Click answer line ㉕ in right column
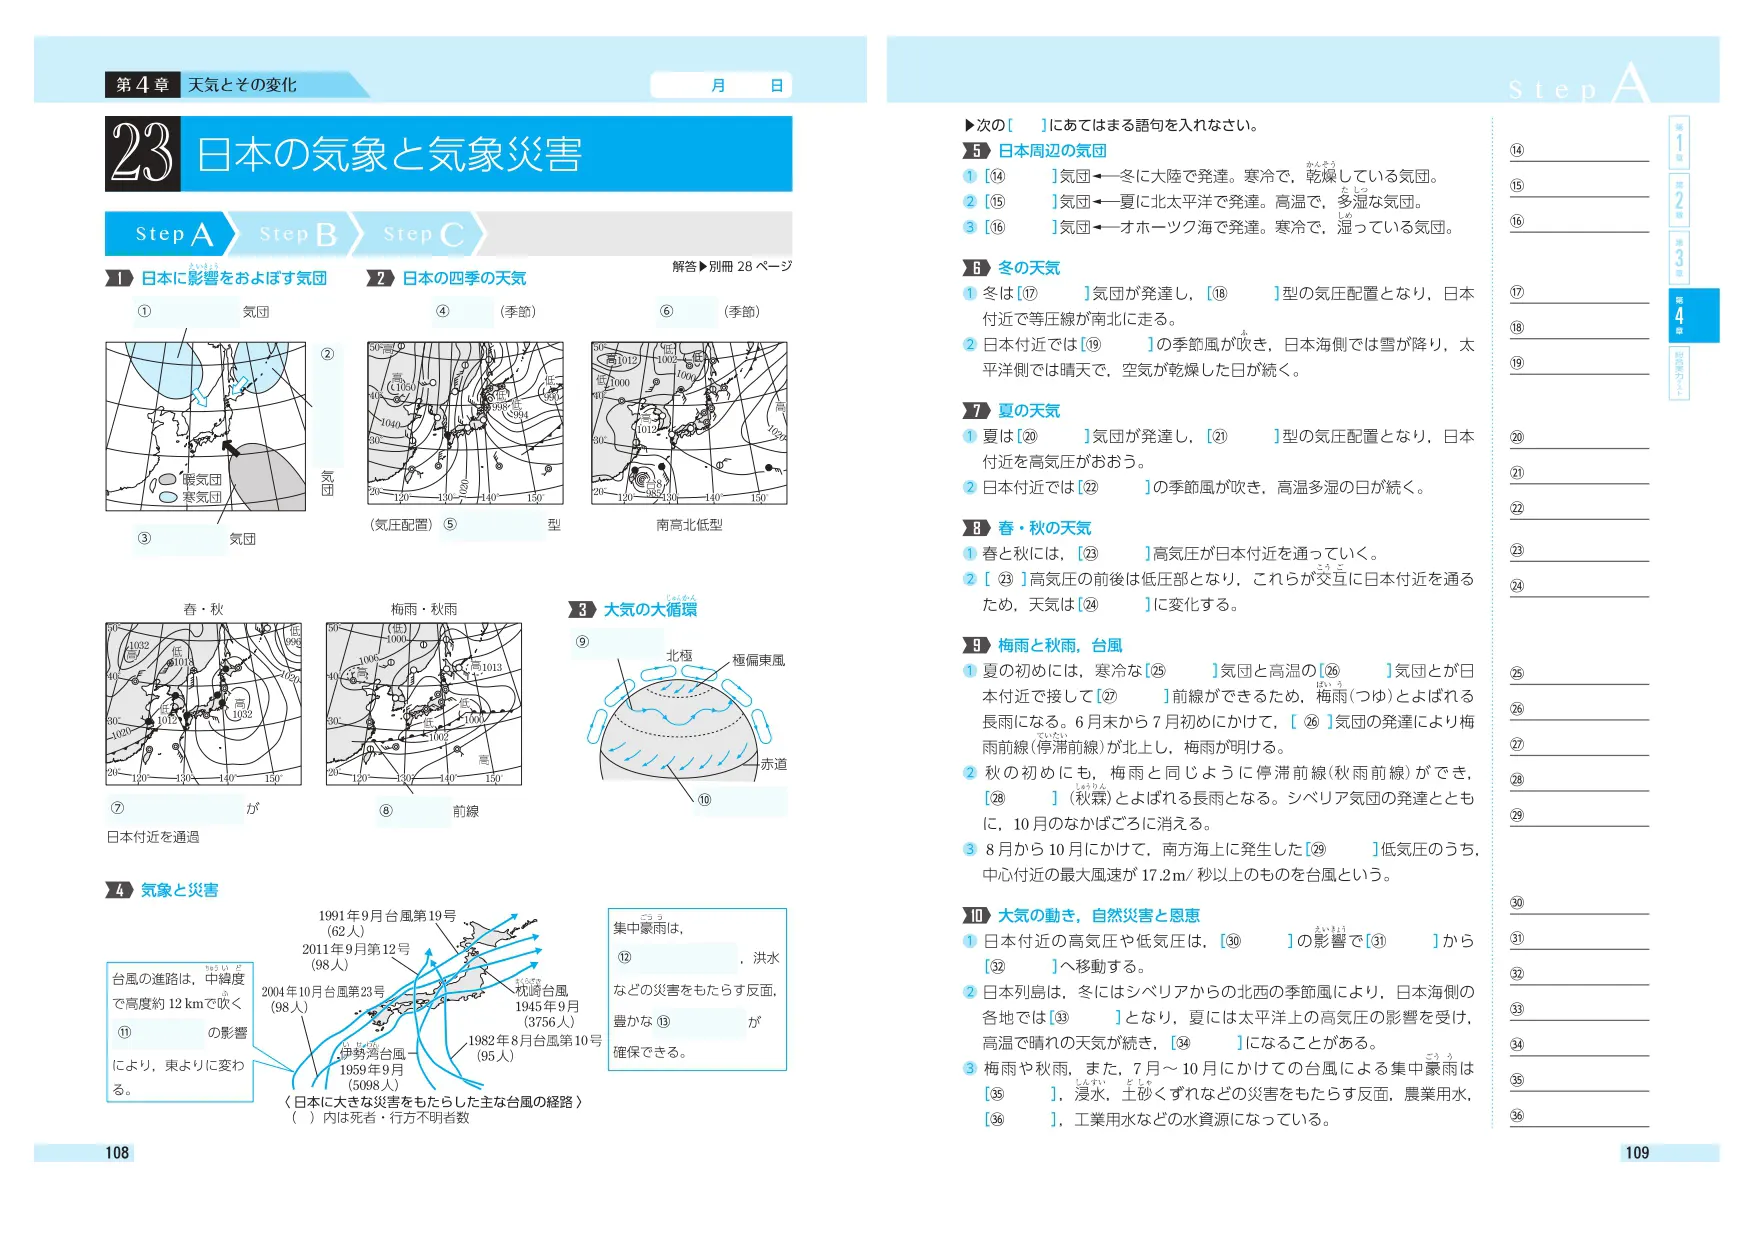Screen dimensions: 1755x1241 click(1578, 674)
